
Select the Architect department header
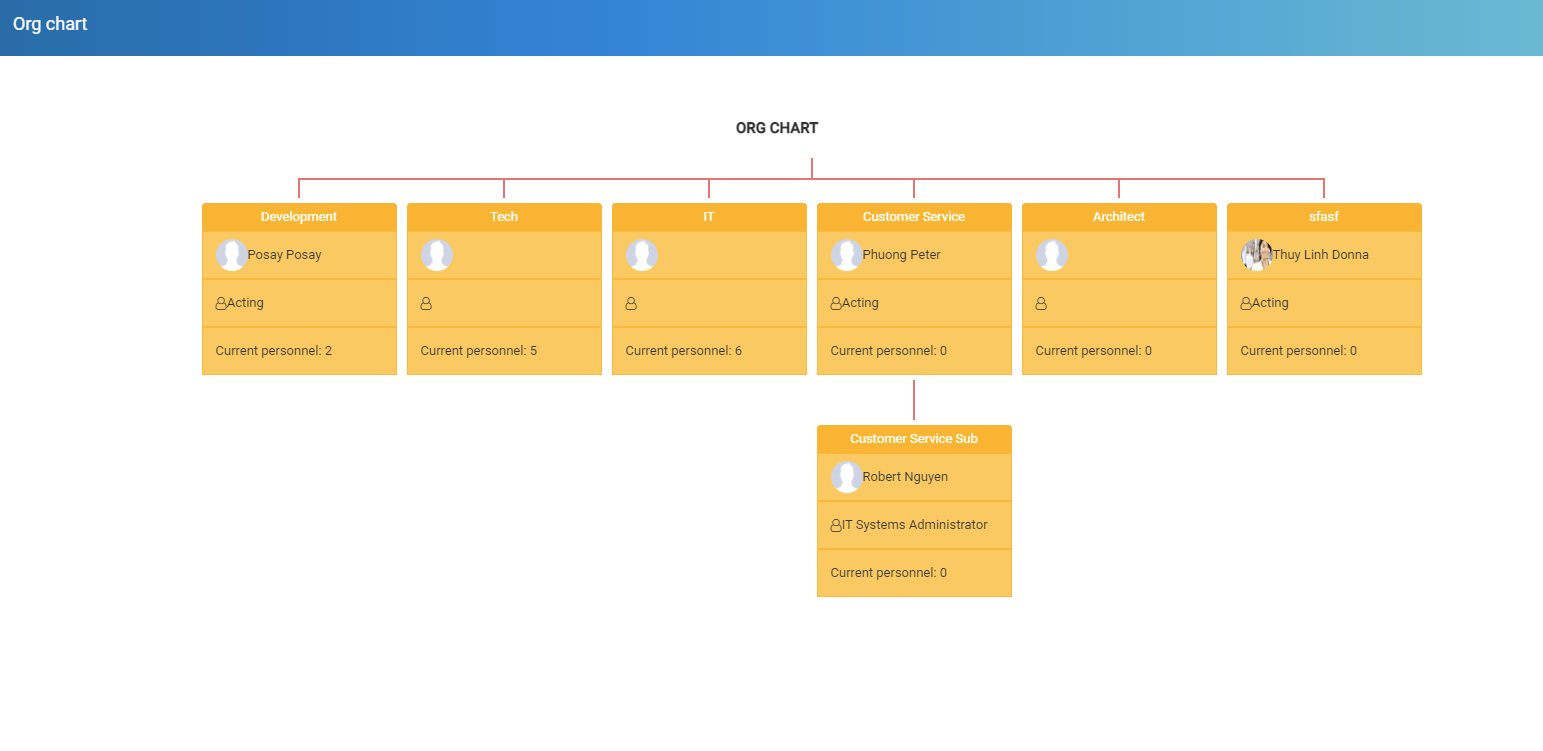coord(1119,217)
